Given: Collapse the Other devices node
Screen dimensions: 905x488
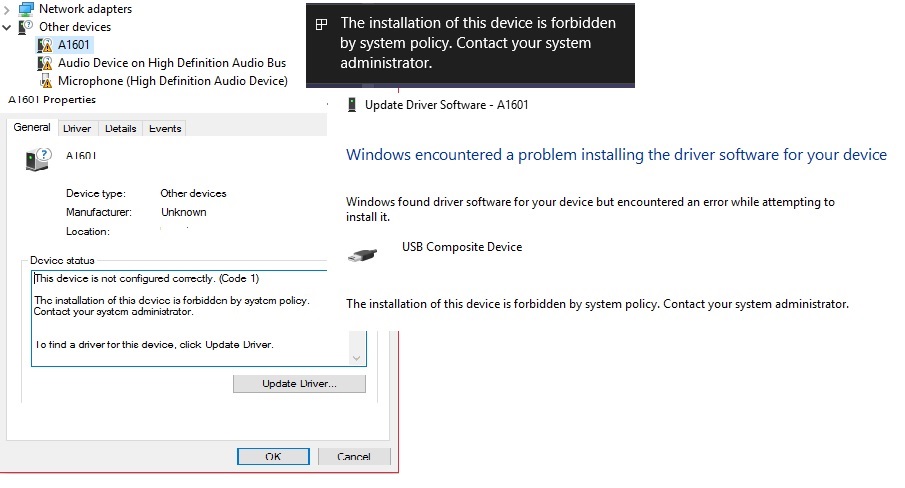Looking at the screenshot, I should pyautogui.click(x=8, y=27).
